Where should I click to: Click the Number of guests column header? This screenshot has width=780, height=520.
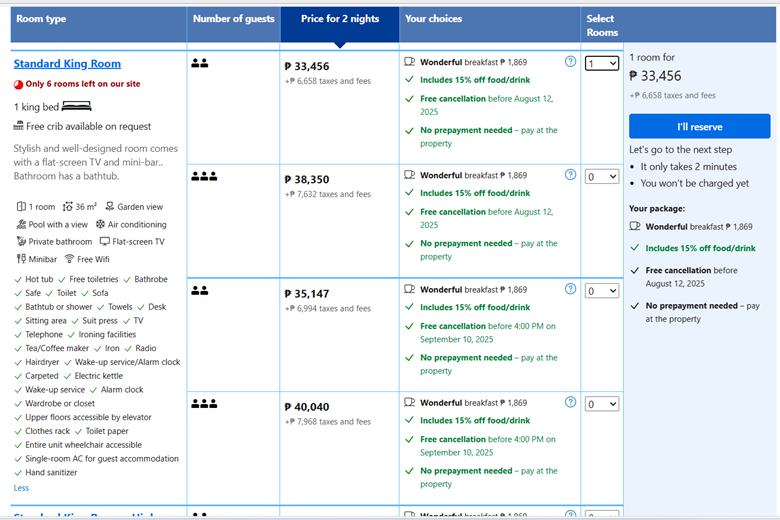click(x=233, y=19)
